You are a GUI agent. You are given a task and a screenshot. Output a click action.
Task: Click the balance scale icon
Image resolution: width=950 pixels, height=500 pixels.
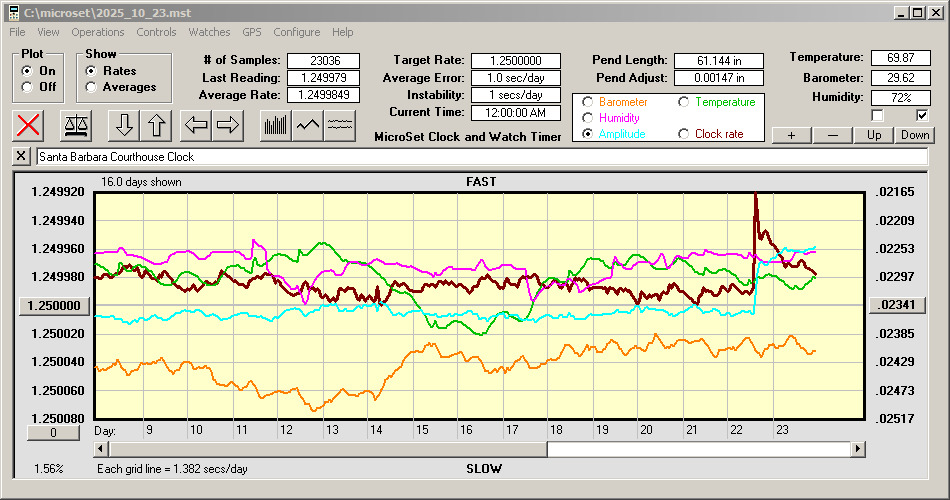[76, 126]
